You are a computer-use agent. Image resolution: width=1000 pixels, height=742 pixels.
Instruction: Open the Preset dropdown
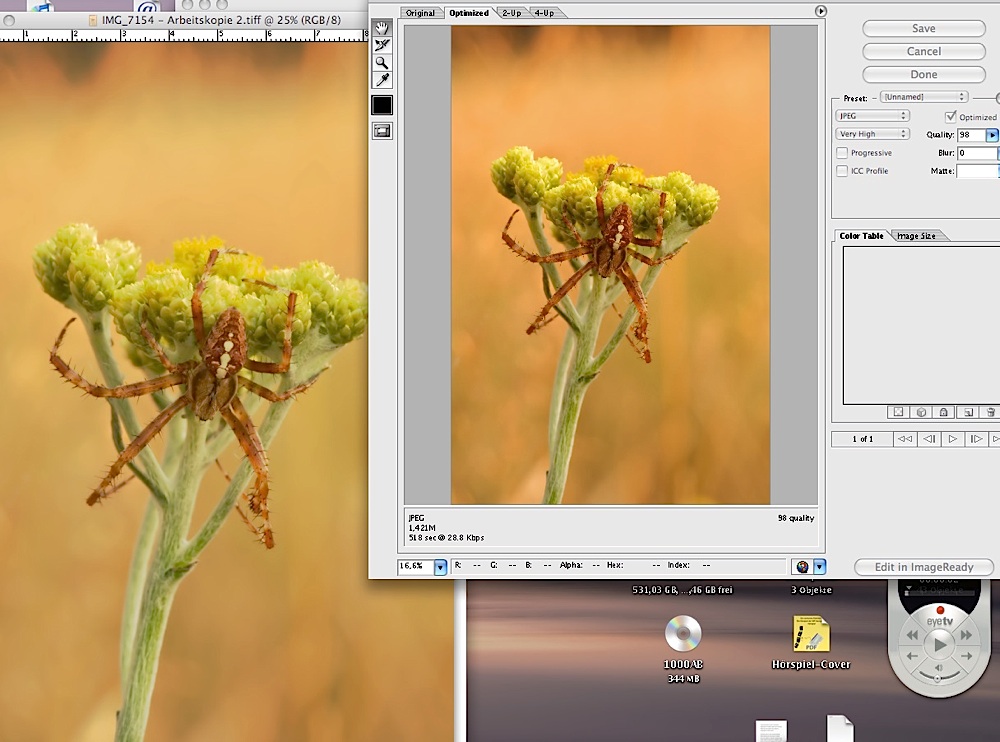924,97
